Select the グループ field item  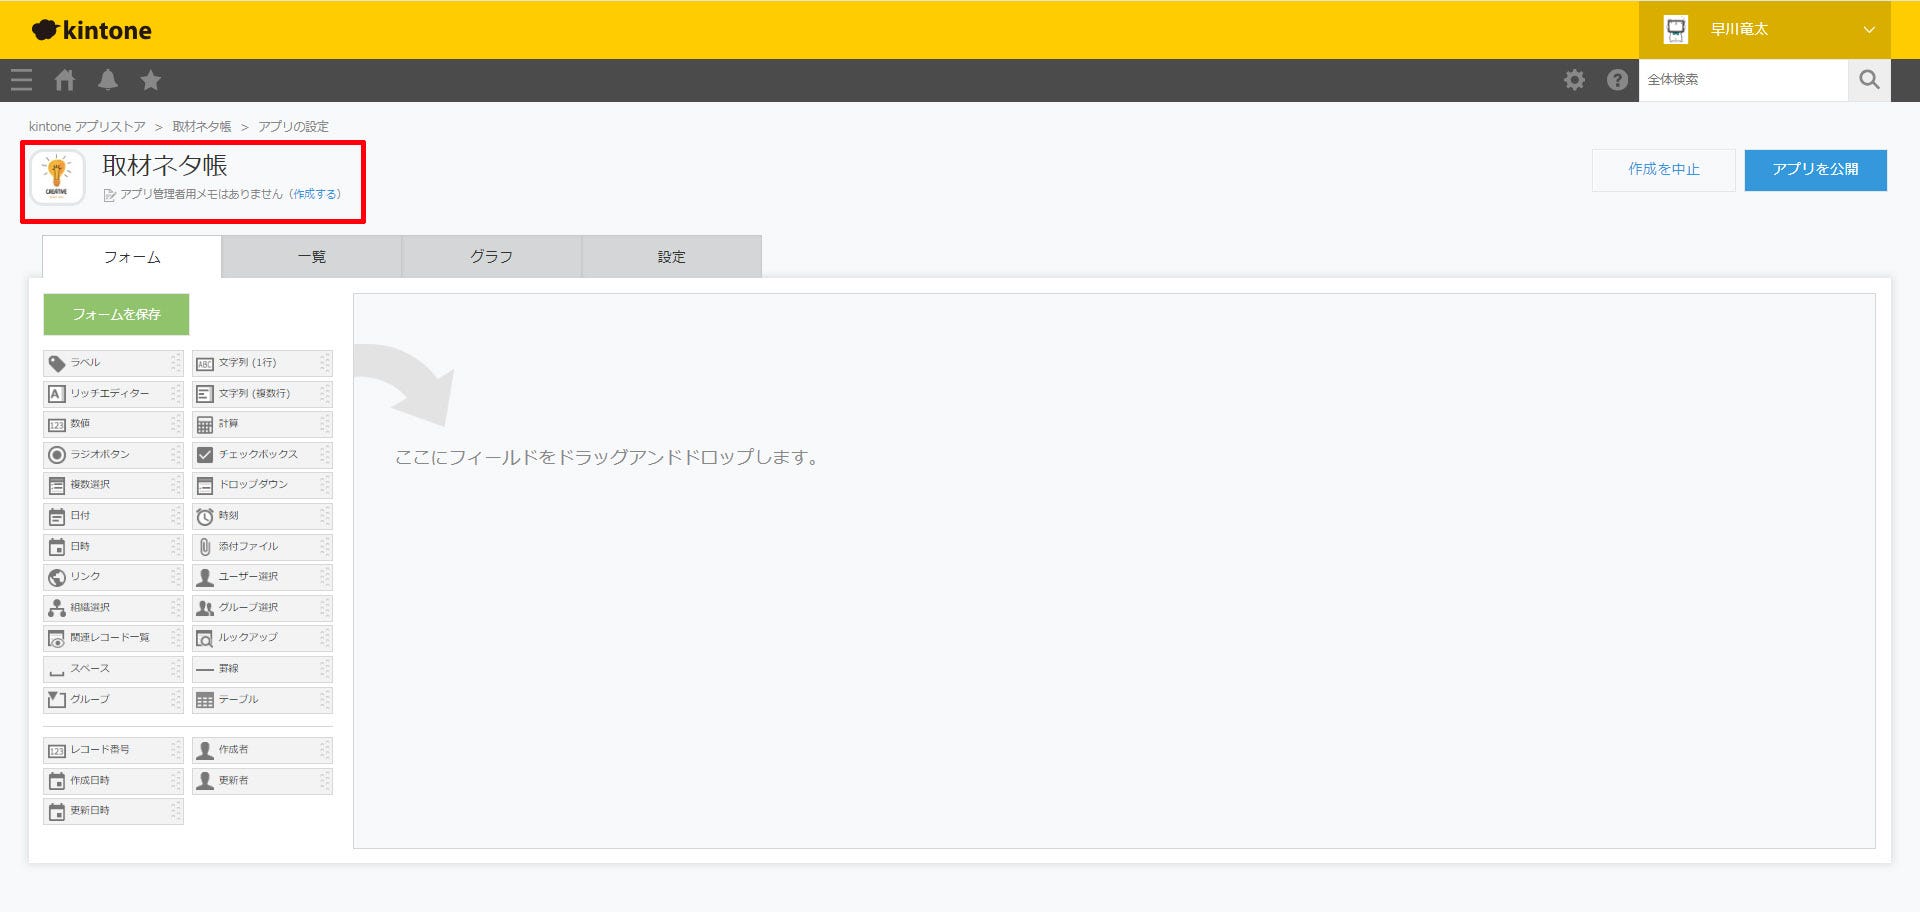[x=113, y=700]
